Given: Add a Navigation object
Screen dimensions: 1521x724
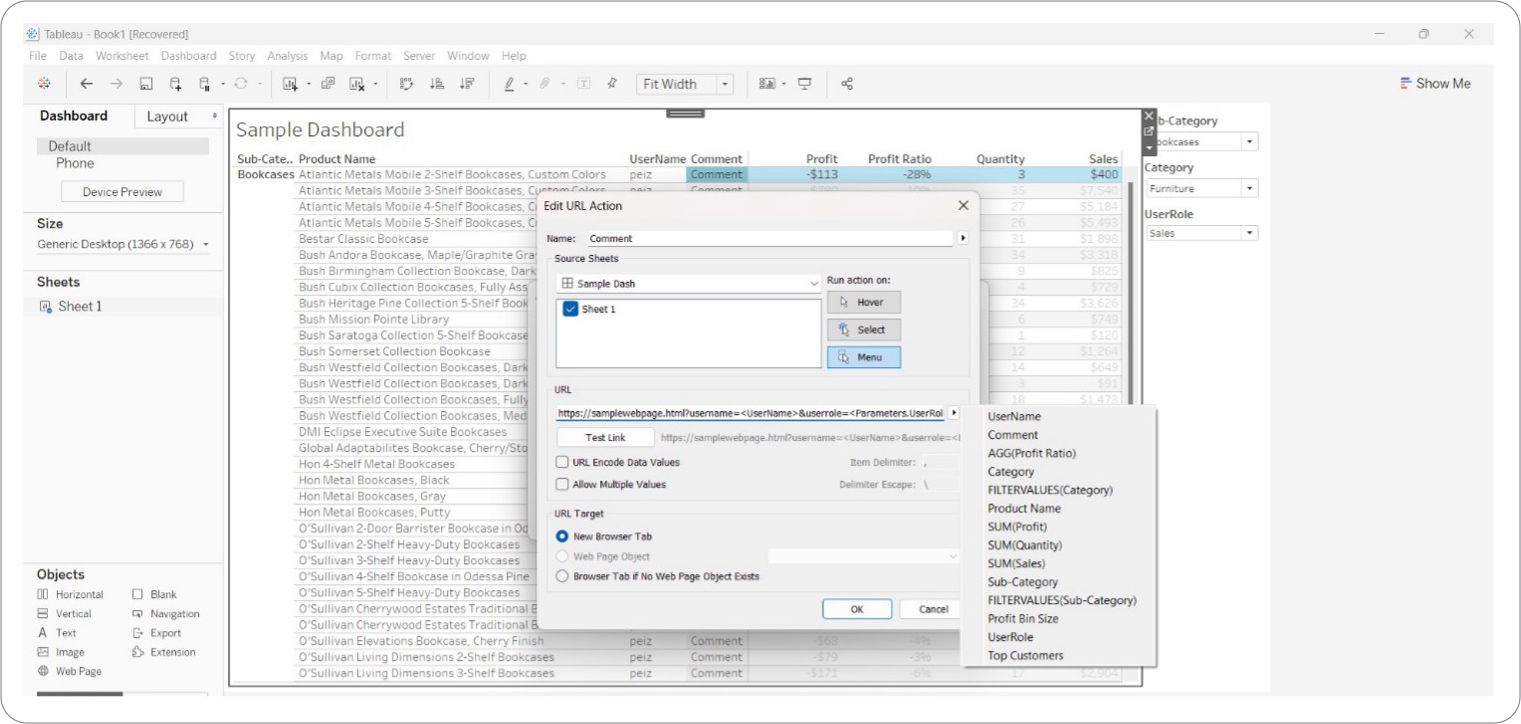Looking at the screenshot, I should tap(166, 613).
